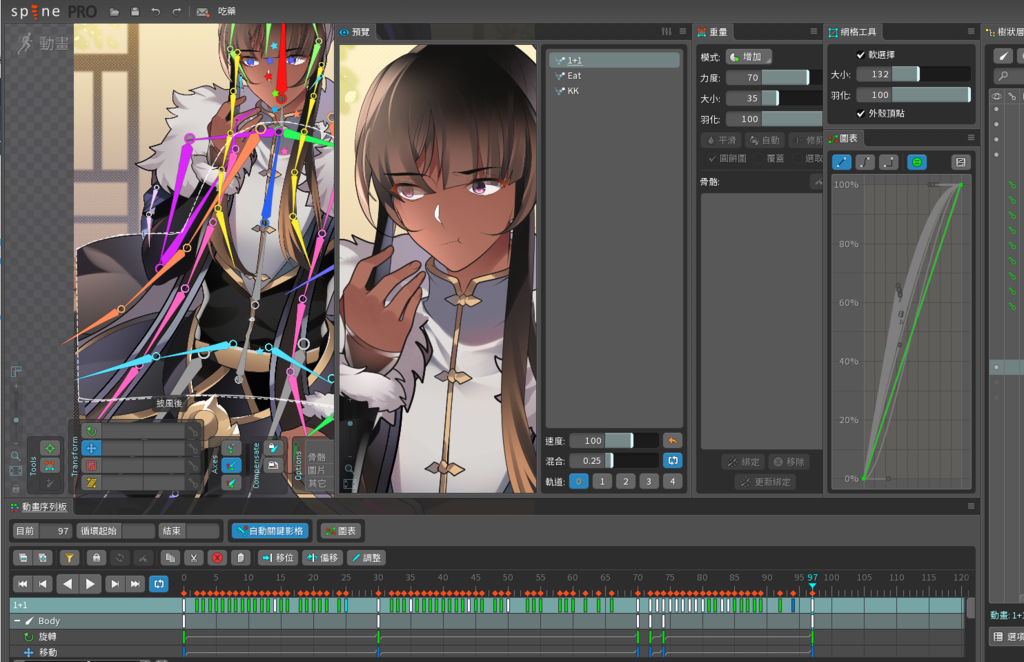
Task: Toggle 軟選擇 checkbox
Action: pos(860,55)
